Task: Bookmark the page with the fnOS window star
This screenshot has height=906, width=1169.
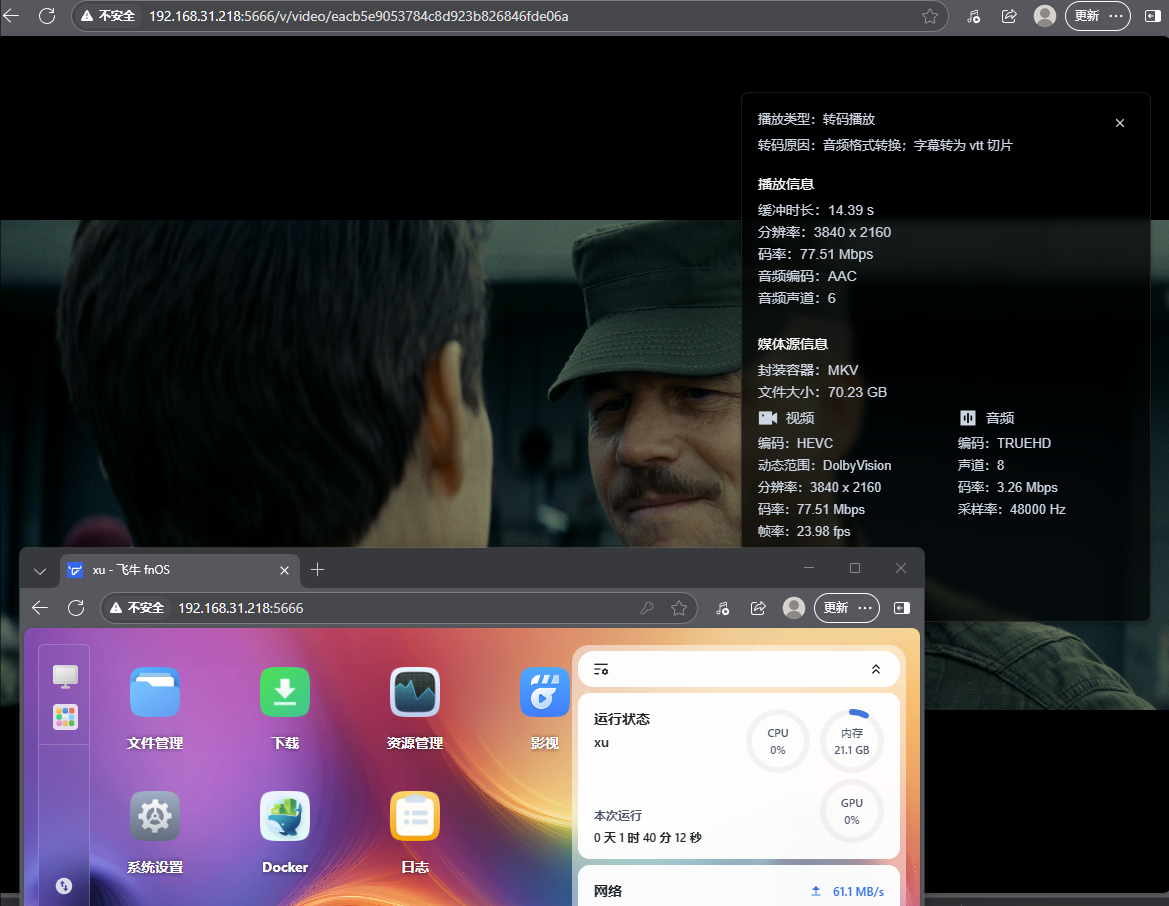Action: coord(678,608)
